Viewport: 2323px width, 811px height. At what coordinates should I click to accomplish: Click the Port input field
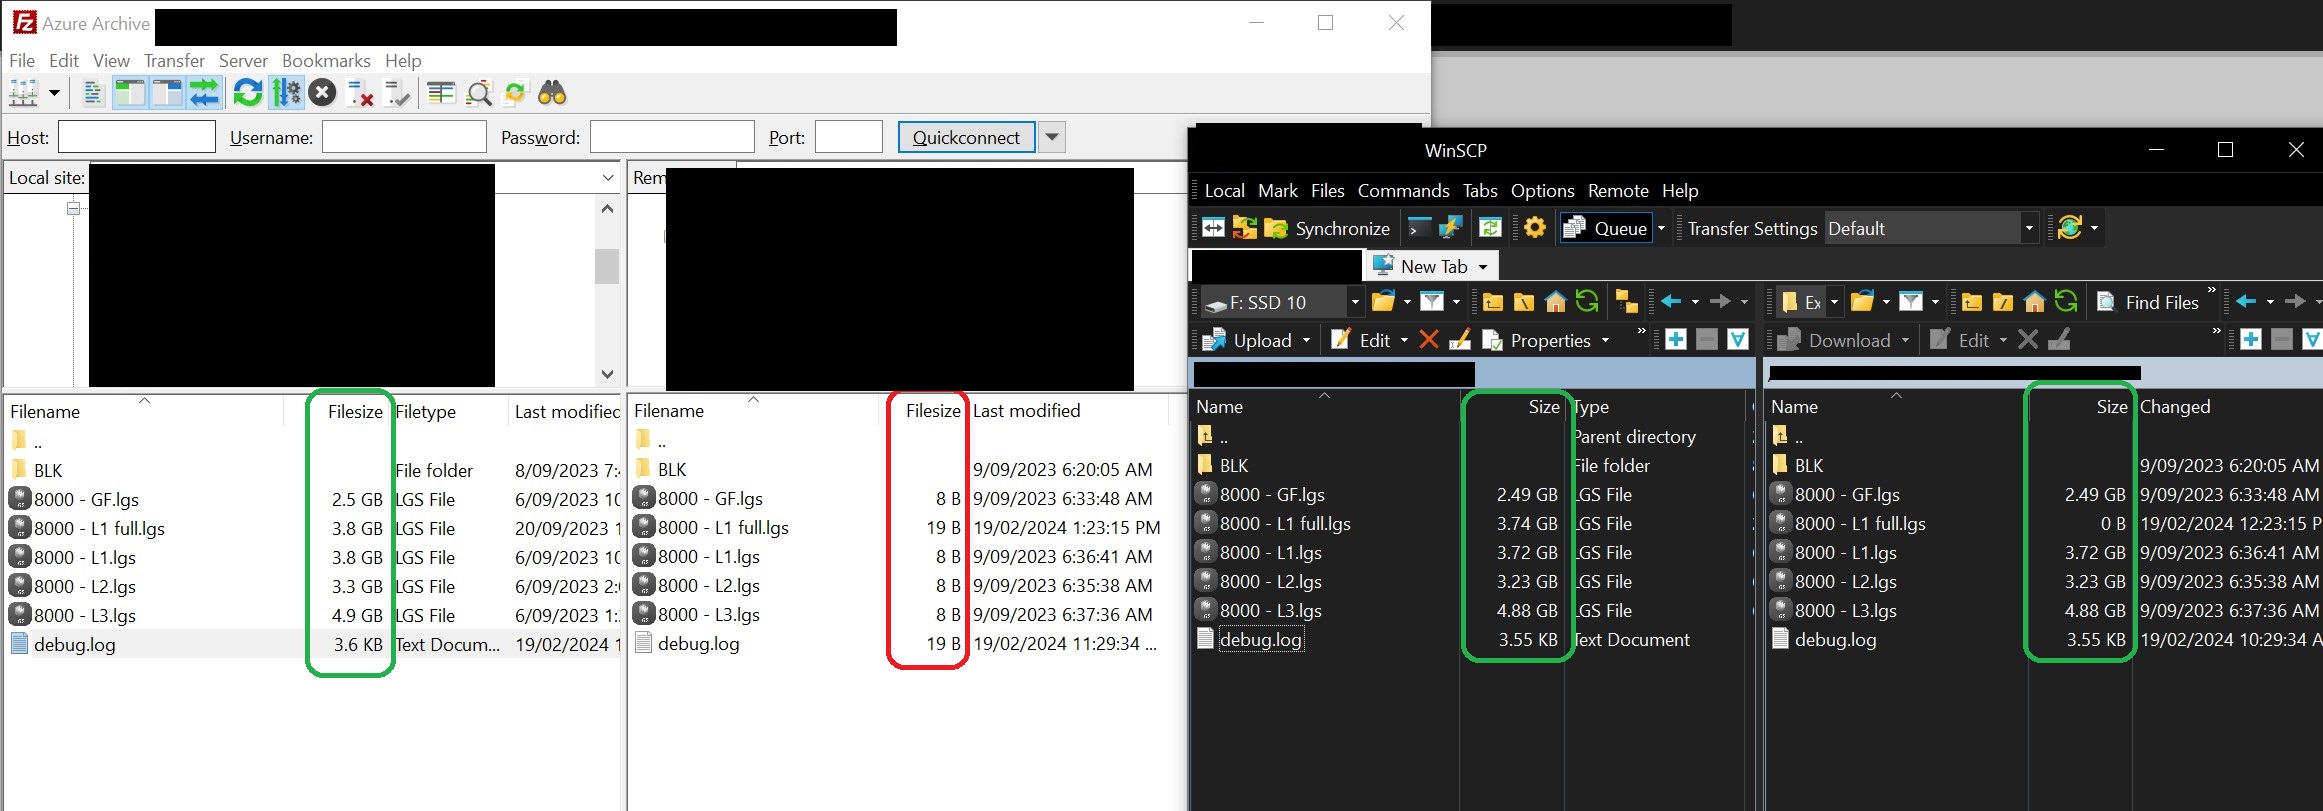click(849, 137)
